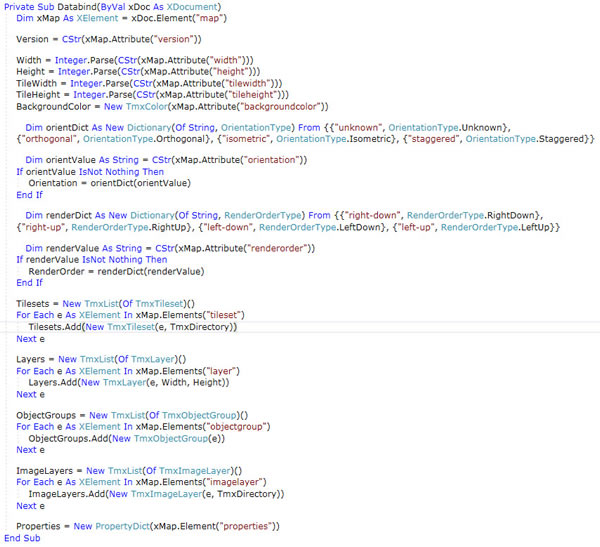600x547 pixels.
Task: Click the 'Layers.Add(New TmxLayer' line
Action: coord(129,382)
